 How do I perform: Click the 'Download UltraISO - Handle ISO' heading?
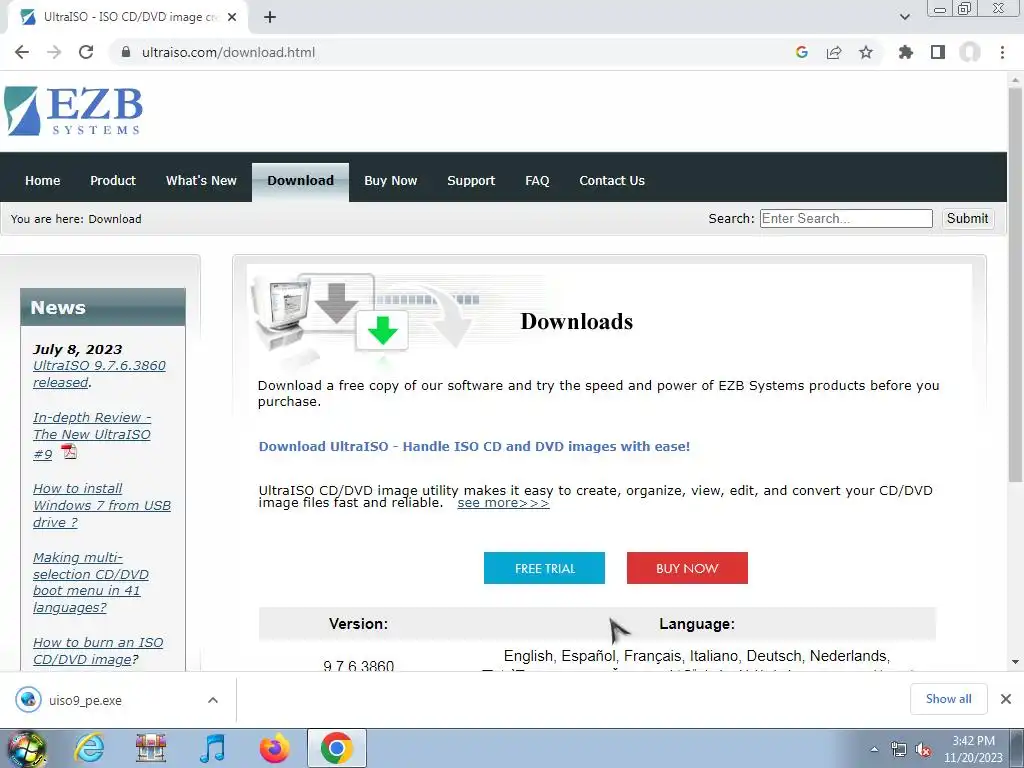474,446
